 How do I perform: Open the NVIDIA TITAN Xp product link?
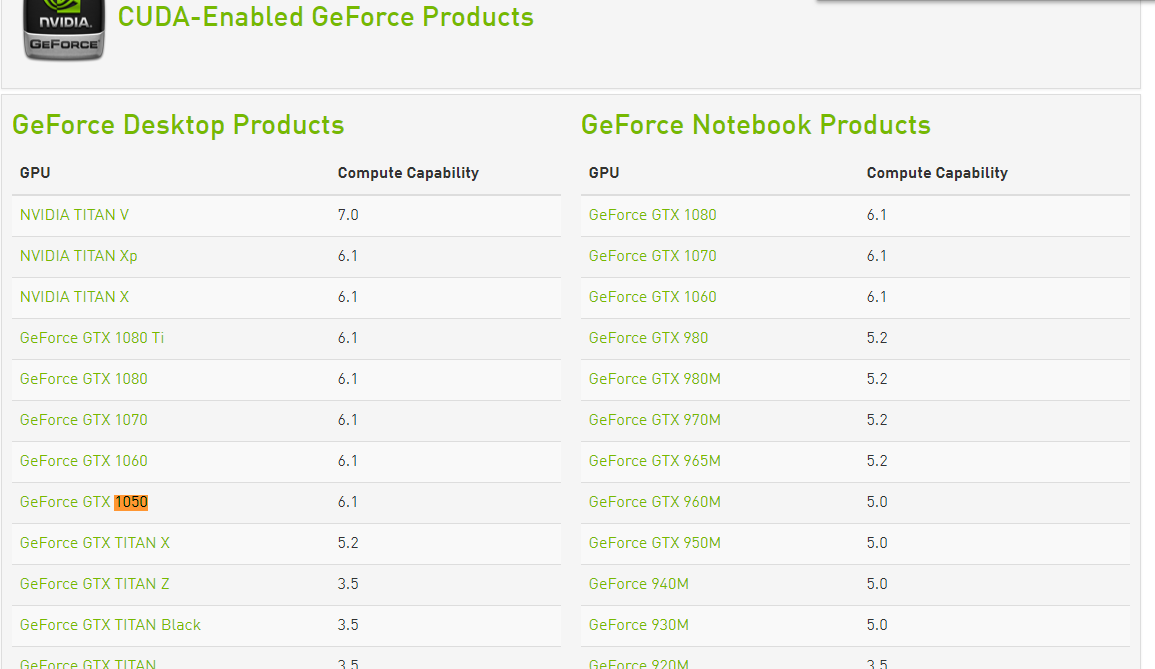pos(78,256)
